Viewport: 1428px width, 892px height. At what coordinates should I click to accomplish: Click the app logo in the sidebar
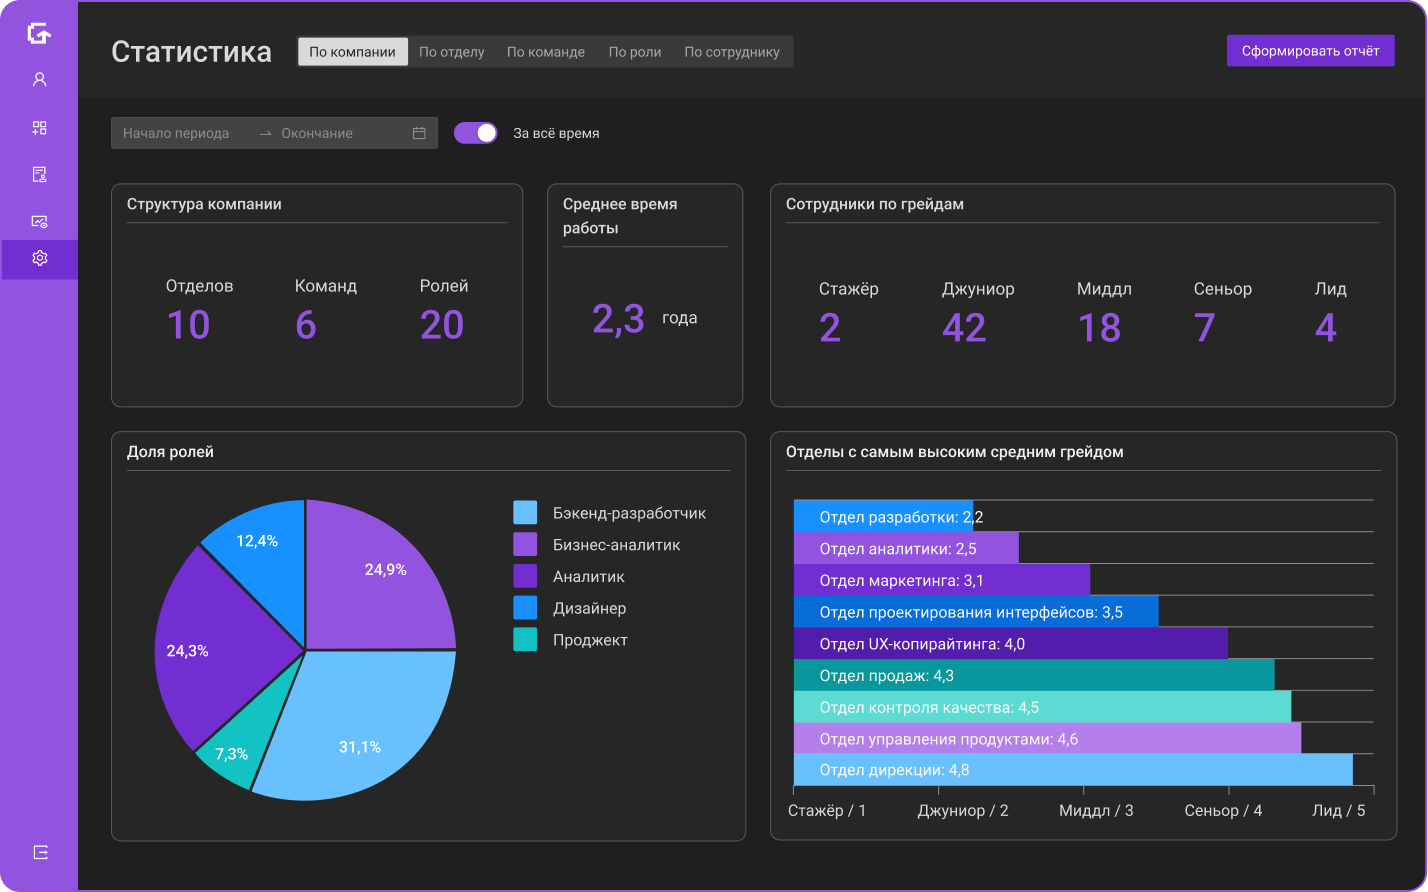pos(39,33)
